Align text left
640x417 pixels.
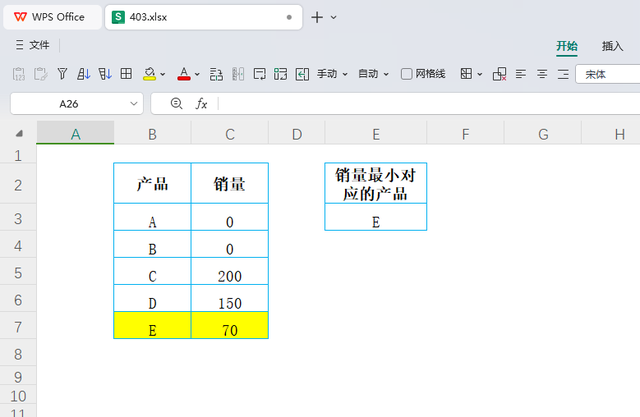click(520, 74)
